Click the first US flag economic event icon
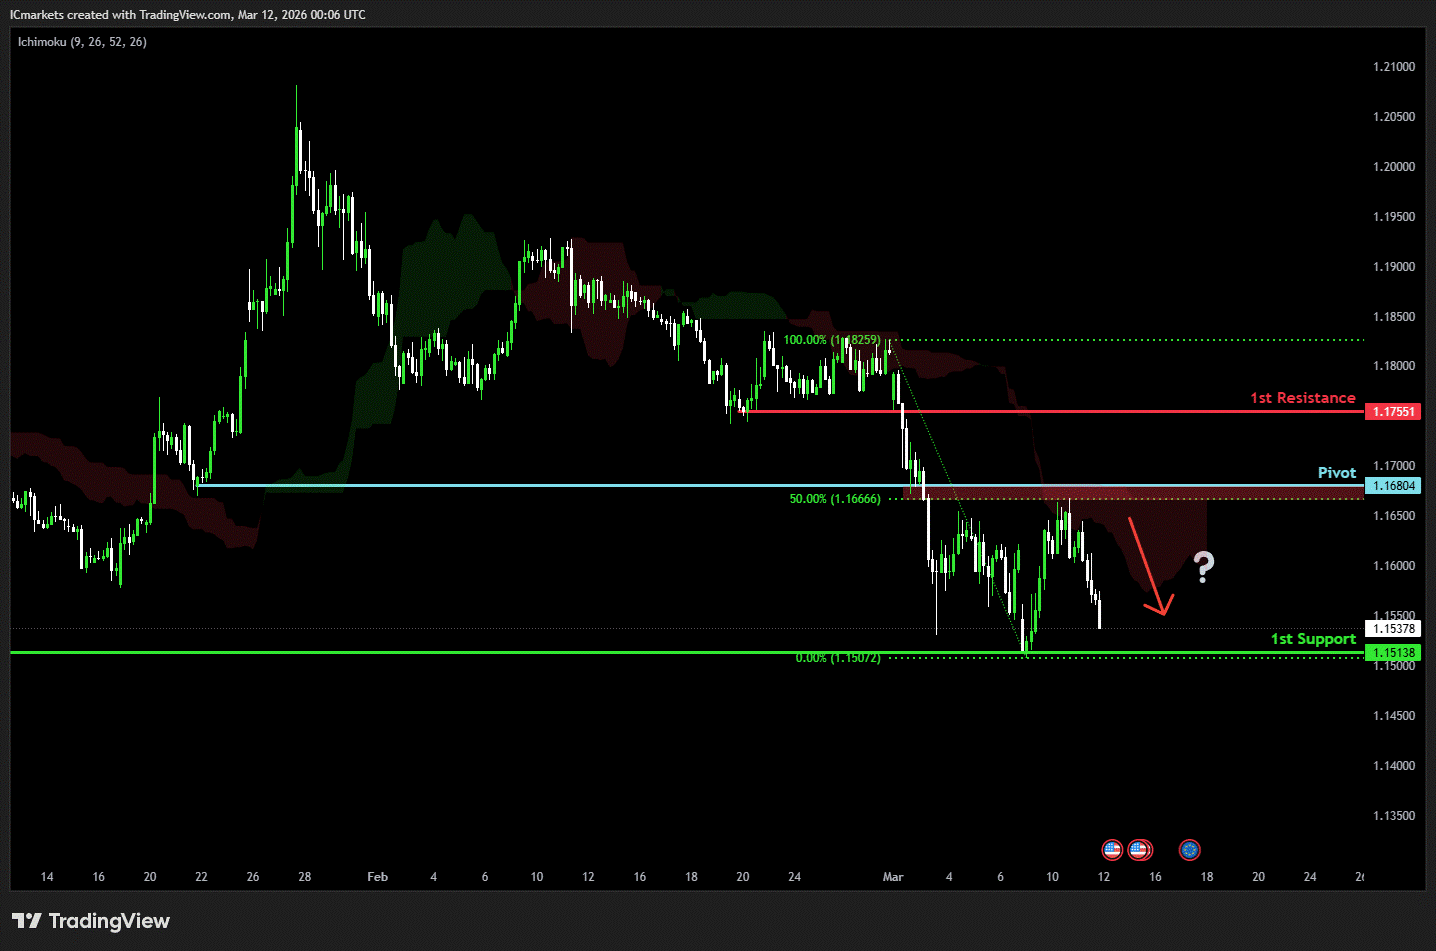The height and width of the screenshot is (951, 1436). [1112, 850]
